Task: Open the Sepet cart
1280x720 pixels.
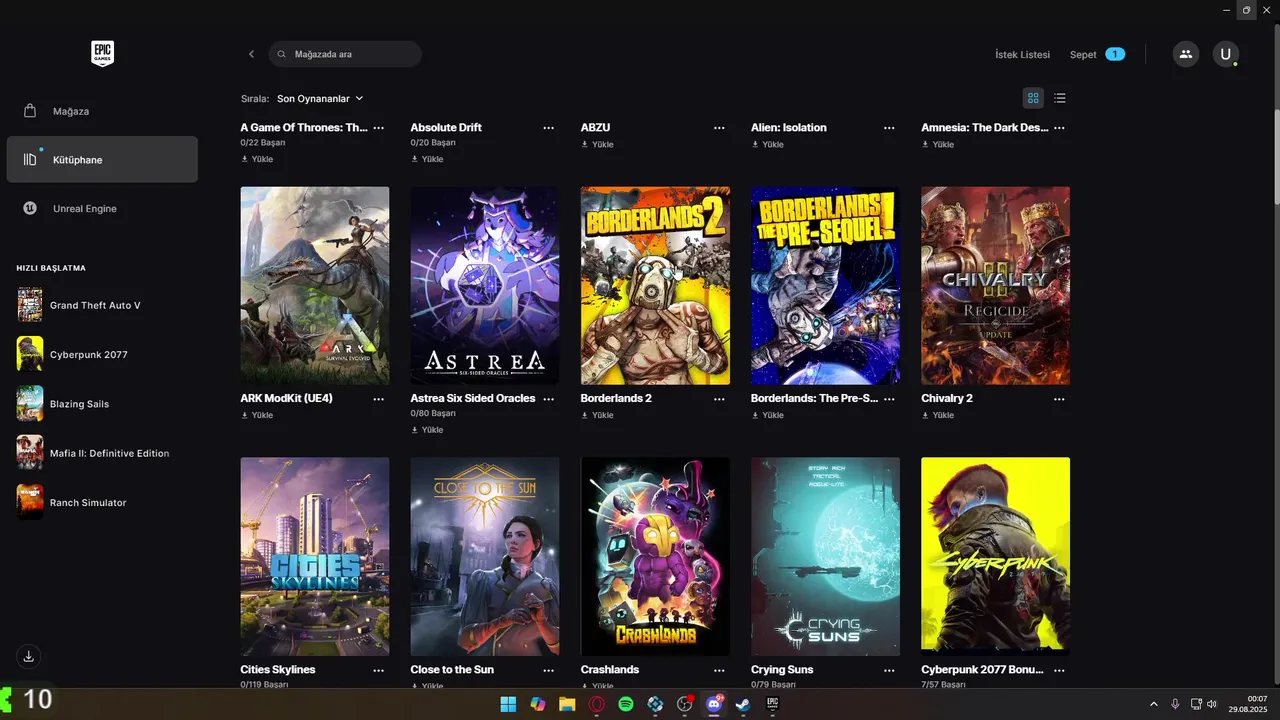Action: click(1097, 54)
